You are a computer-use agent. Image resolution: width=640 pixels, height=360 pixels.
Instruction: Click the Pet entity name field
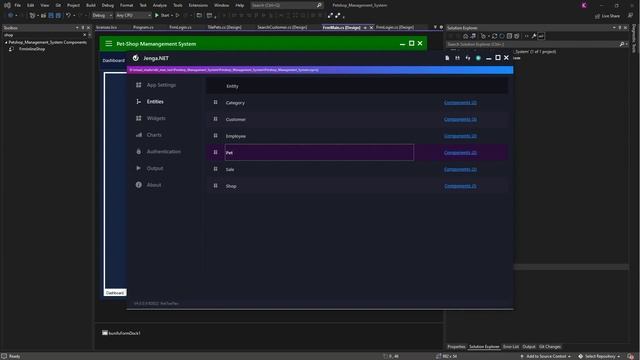point(319,152)
